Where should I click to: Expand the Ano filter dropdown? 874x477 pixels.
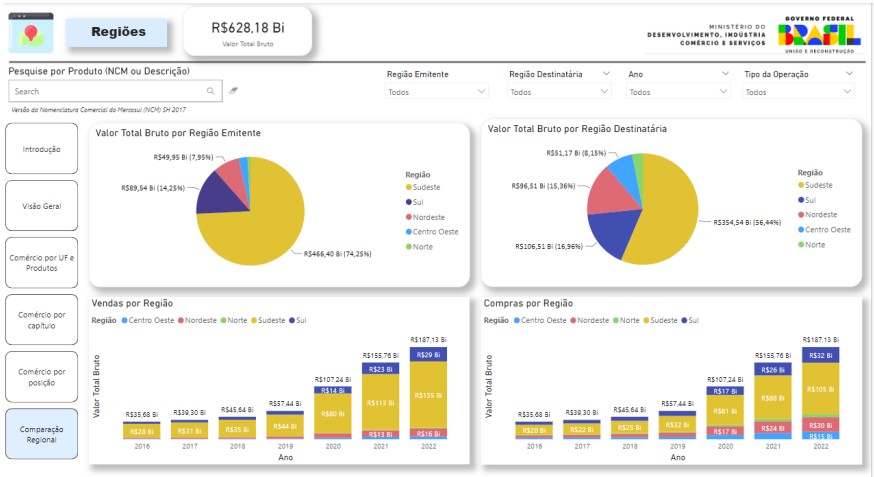click(679, 92)
